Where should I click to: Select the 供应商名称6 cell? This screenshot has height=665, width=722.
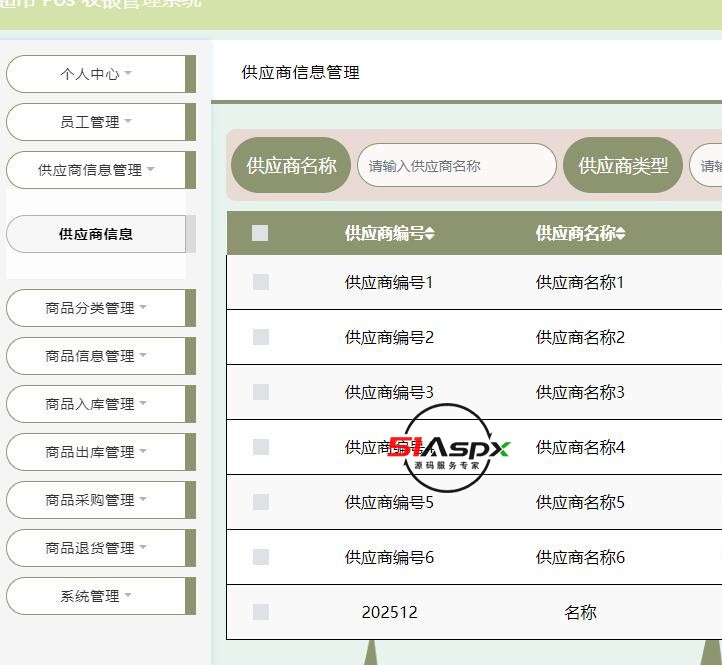pos(580,557)
